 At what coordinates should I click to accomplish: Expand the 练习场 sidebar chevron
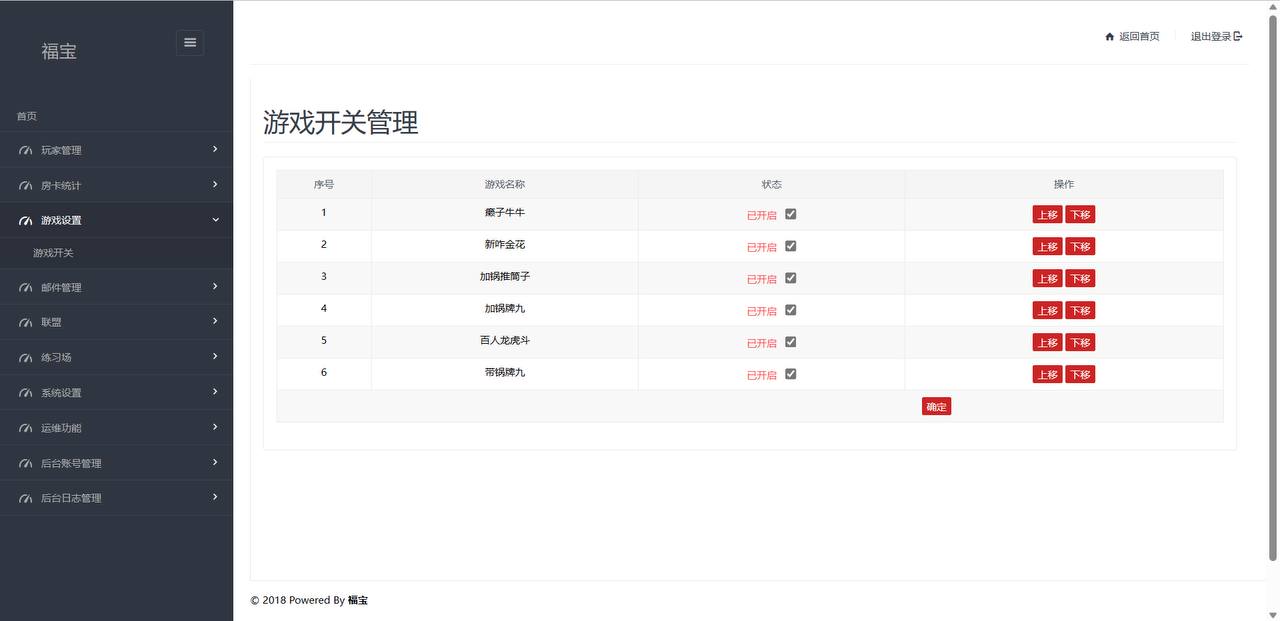pos(215,357)
